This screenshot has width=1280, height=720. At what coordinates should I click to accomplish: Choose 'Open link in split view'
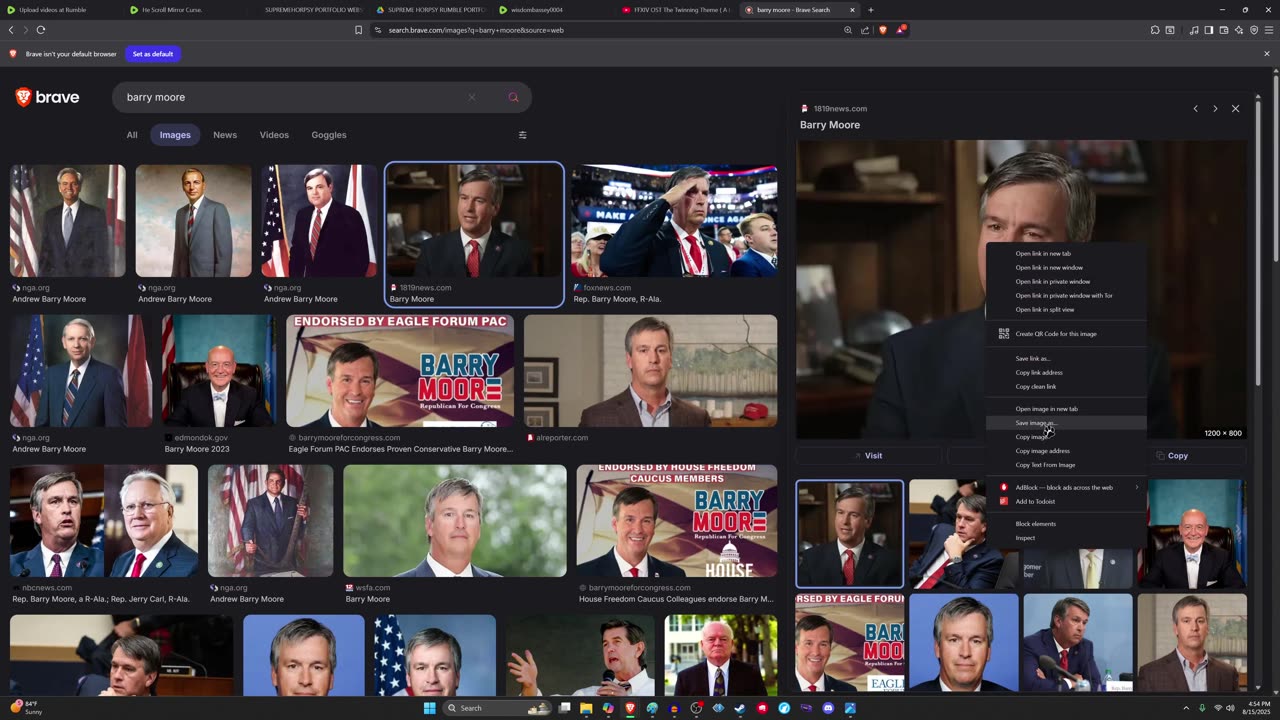tap(1066, 309)
